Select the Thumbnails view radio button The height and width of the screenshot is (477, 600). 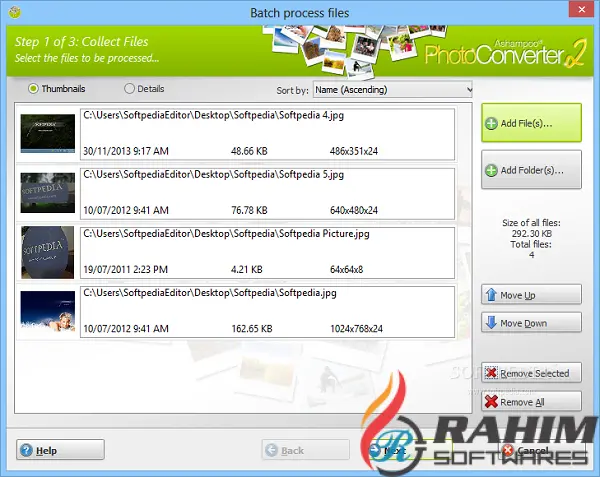coord(33,89)
